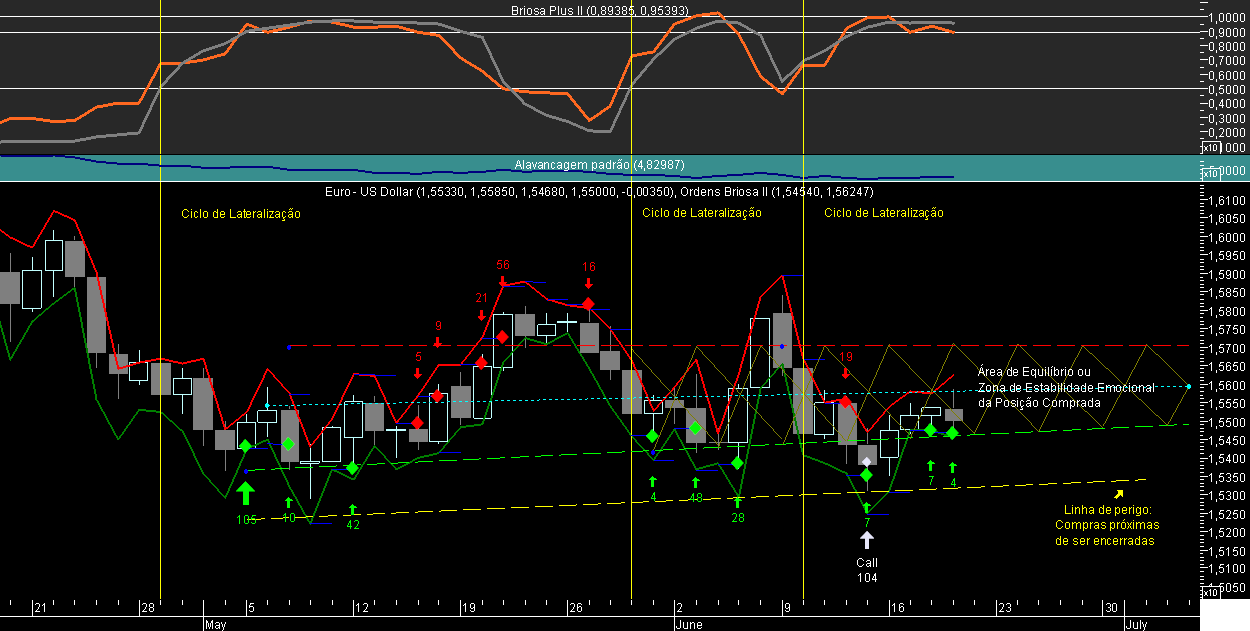The image size is (1250, 631).
Task: Click the 'Call' annotation text
Action: (867, 563)
